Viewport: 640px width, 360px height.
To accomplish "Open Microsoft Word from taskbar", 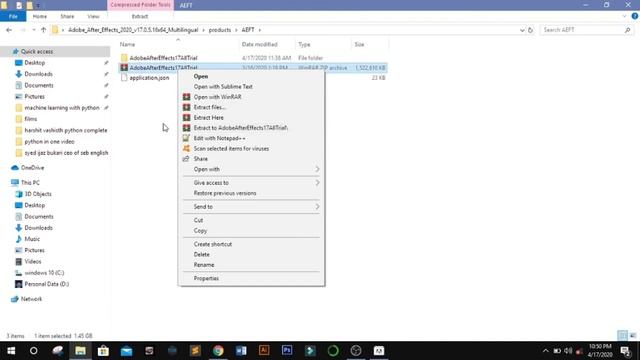I will click(241, 351).
